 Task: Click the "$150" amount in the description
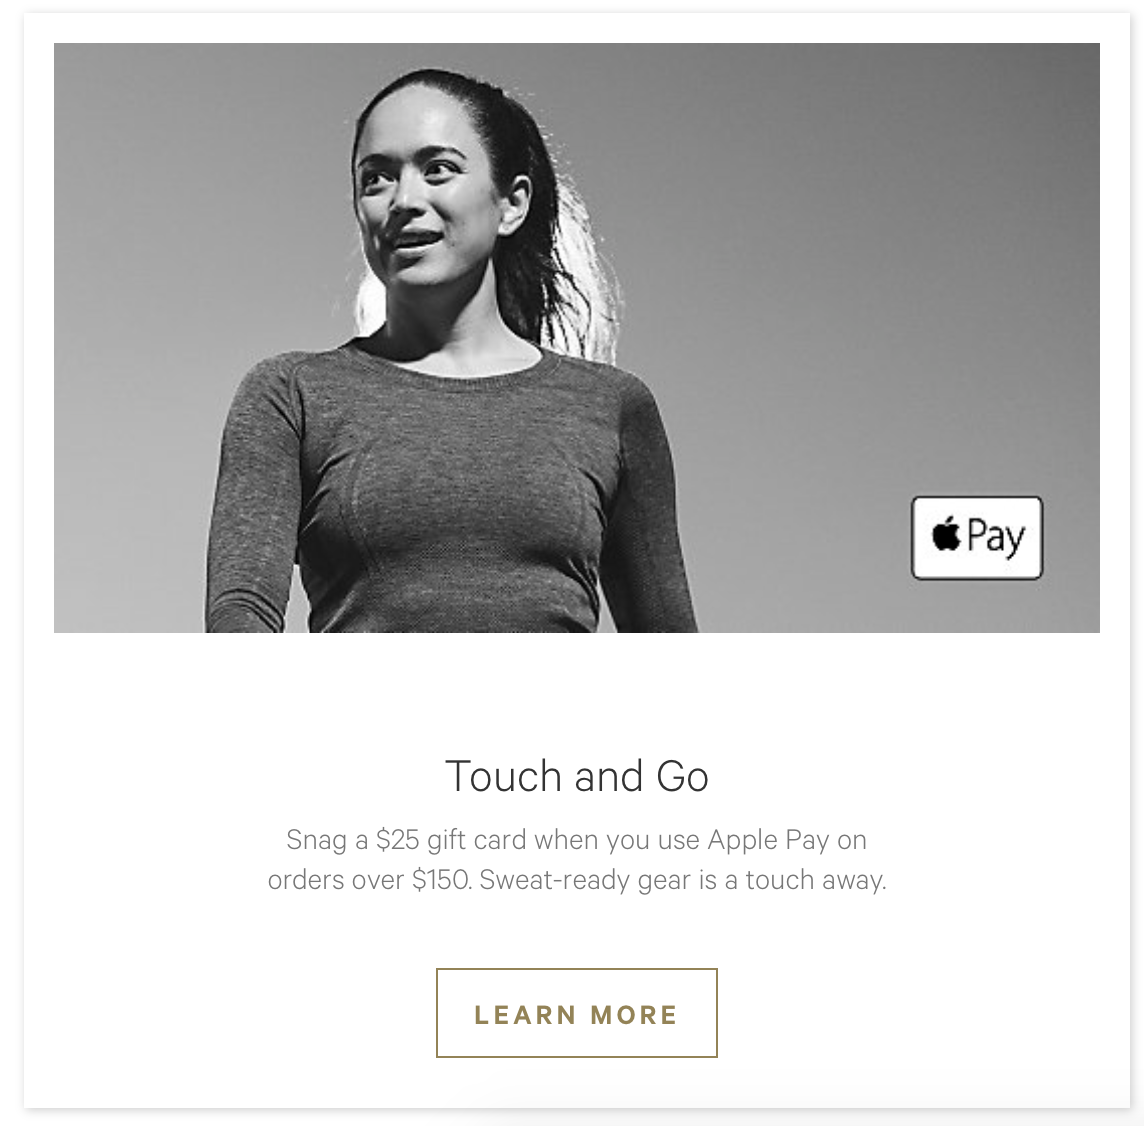pyautogui.click(x=441, y=880)
